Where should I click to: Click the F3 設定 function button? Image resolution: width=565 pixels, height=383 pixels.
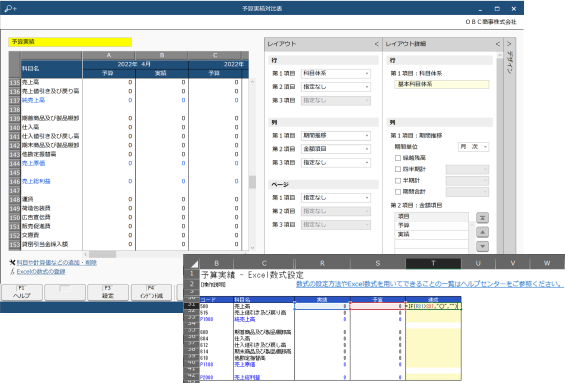tap(108, 292)
